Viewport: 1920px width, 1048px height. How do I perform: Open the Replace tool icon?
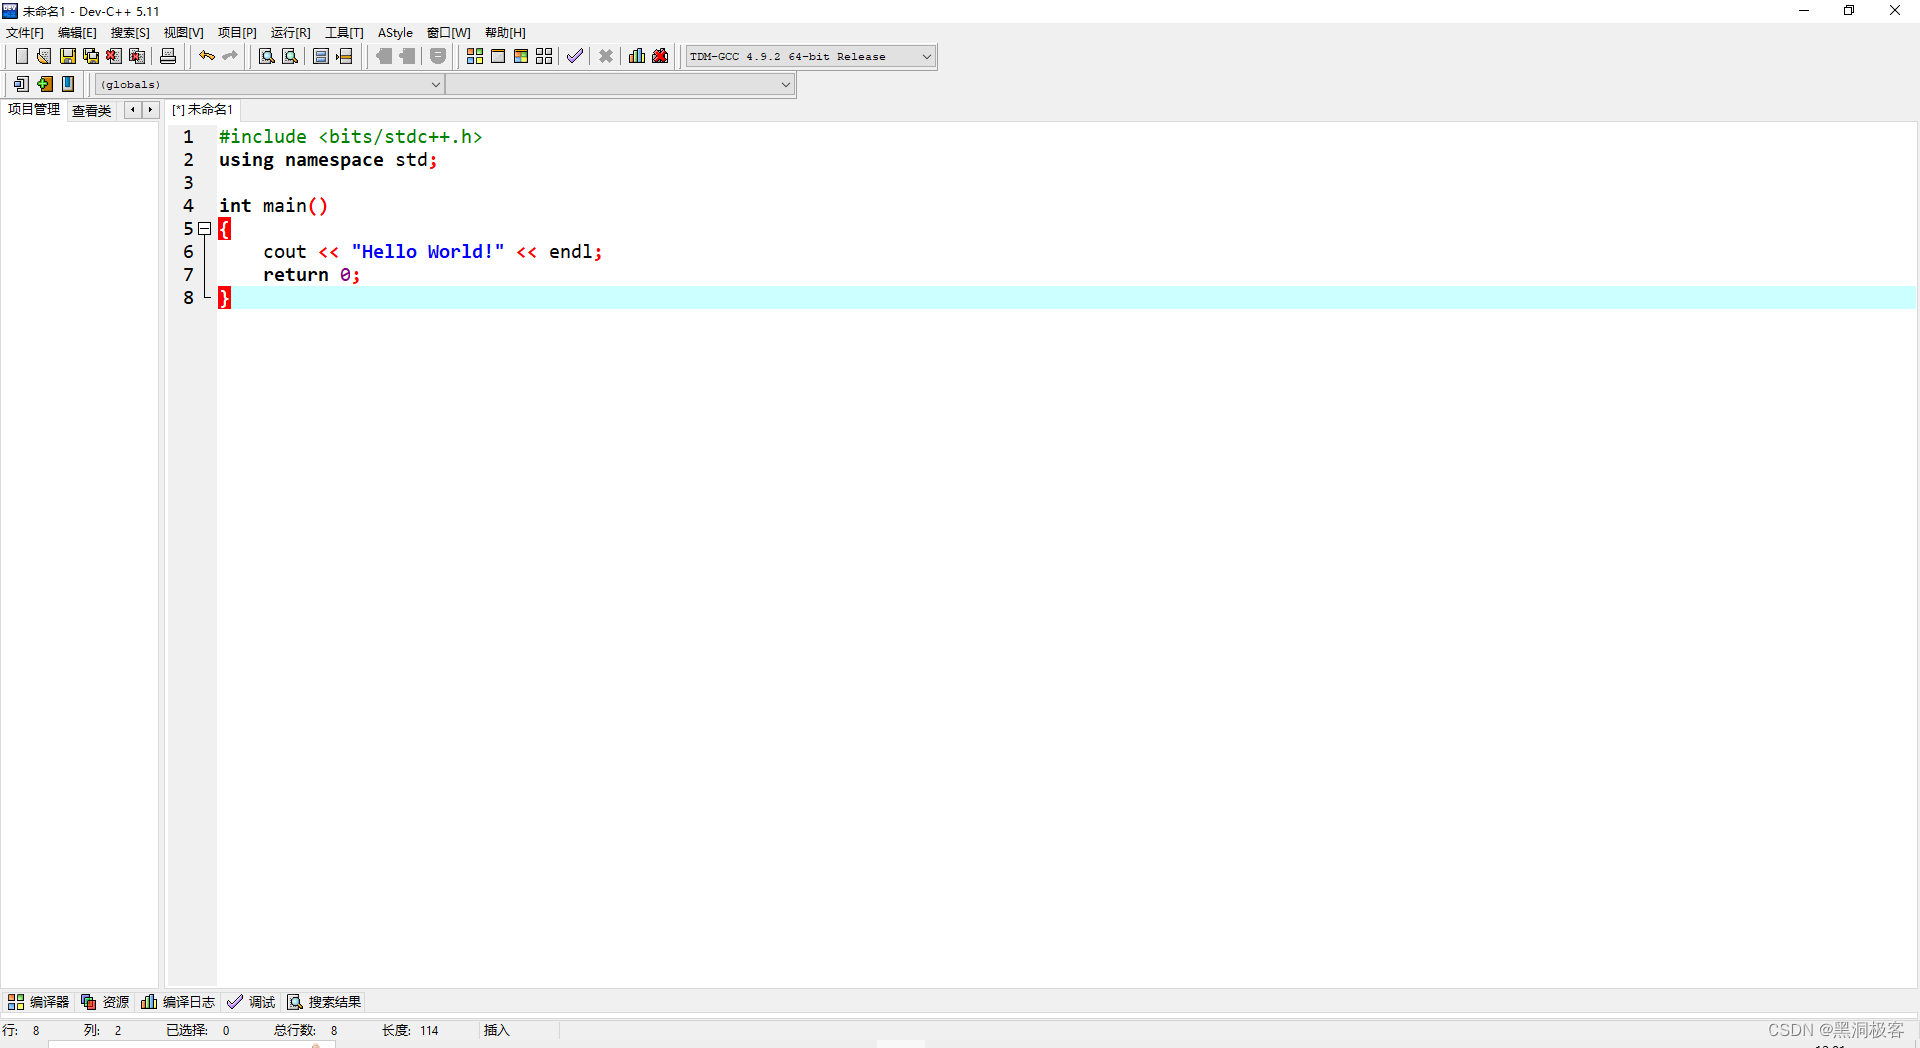click(x=290, y=56)
